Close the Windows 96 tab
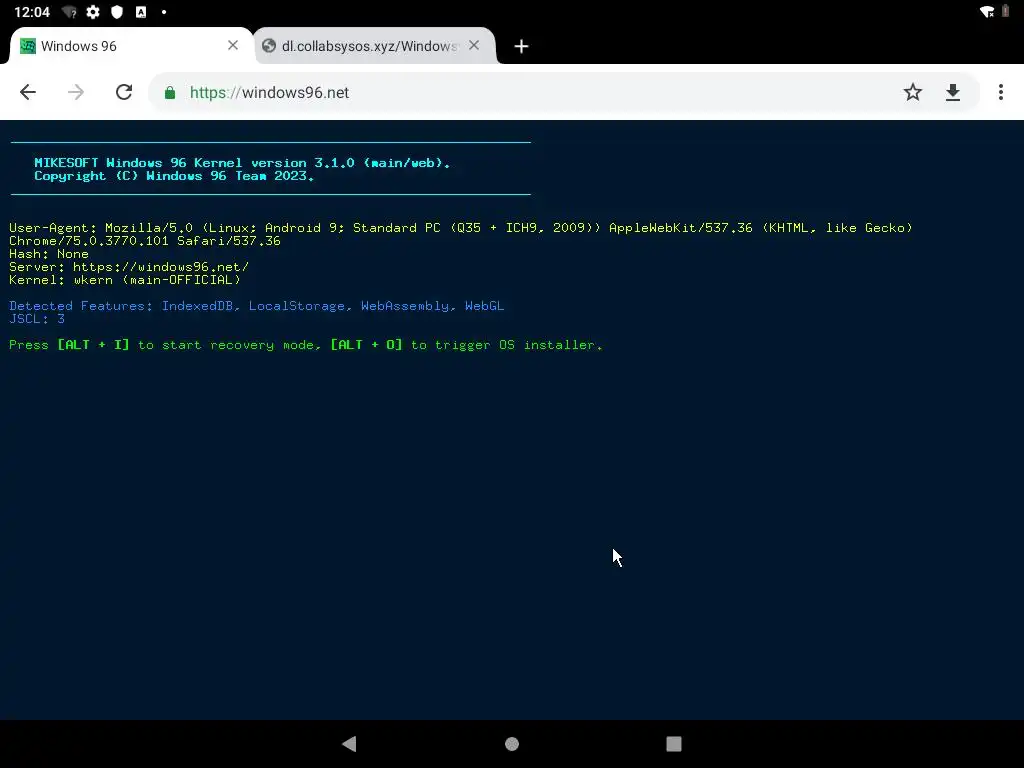Screen dimensions: 1024x768 pyautogui.click(x=233, y=45)
